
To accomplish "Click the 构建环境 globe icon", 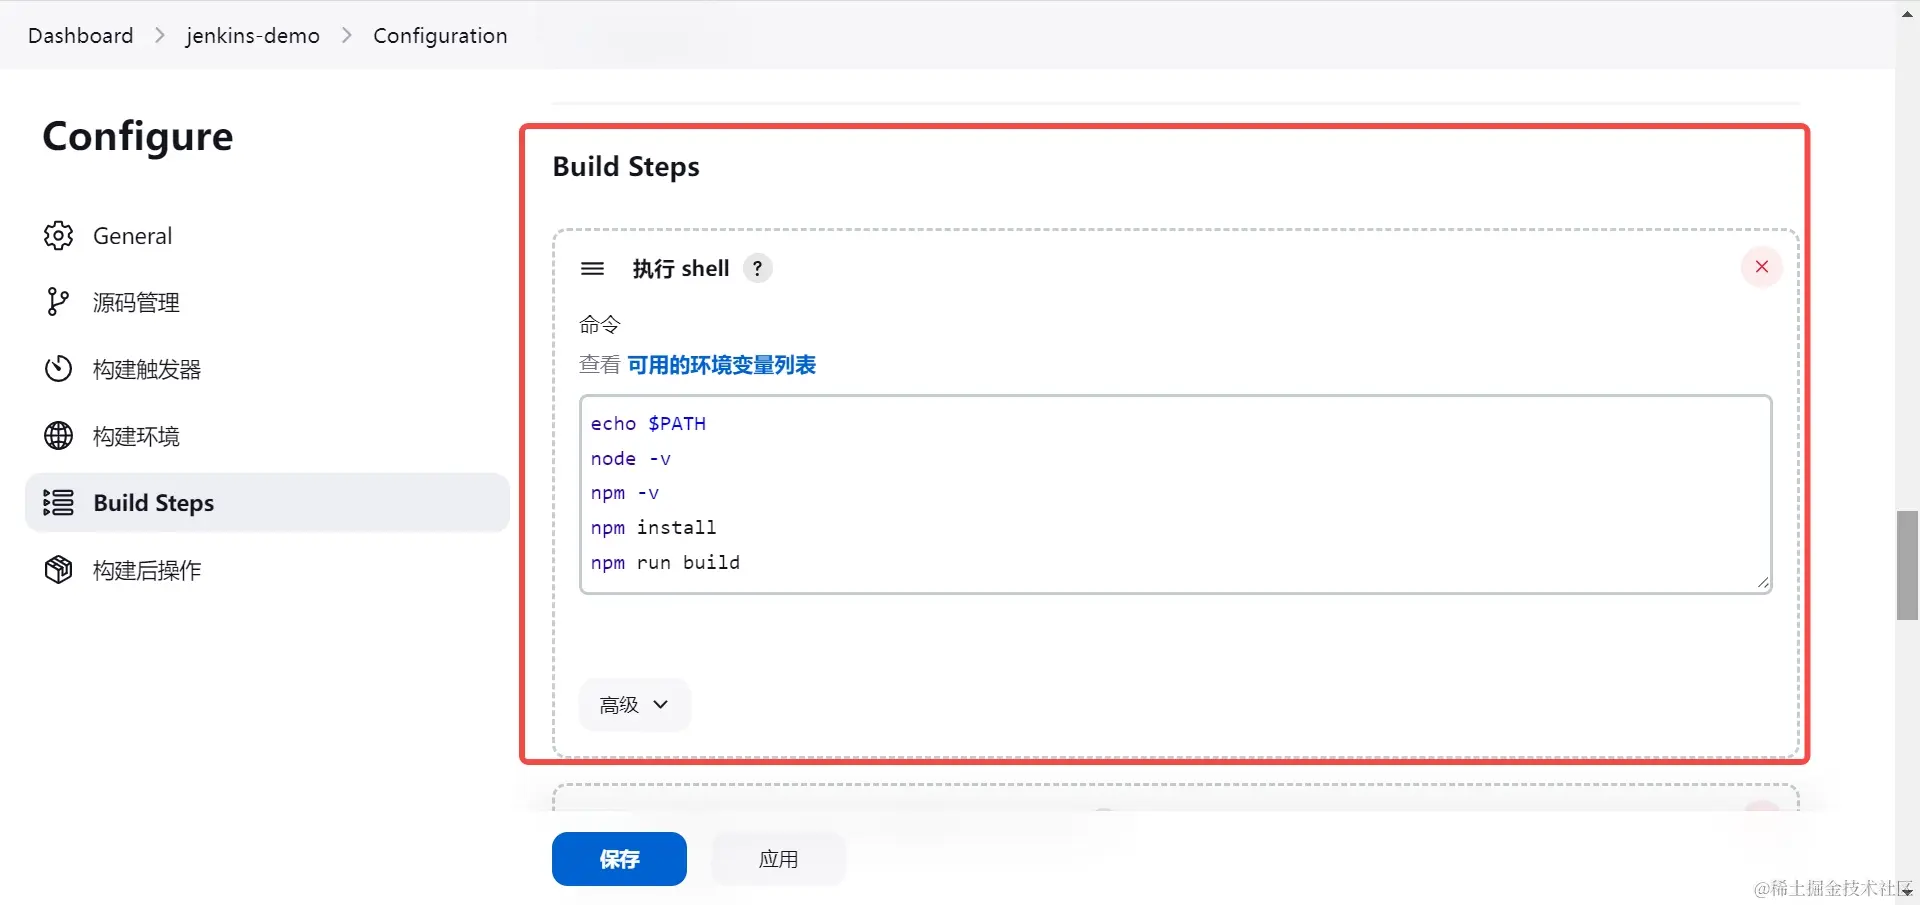I will 58,436.
